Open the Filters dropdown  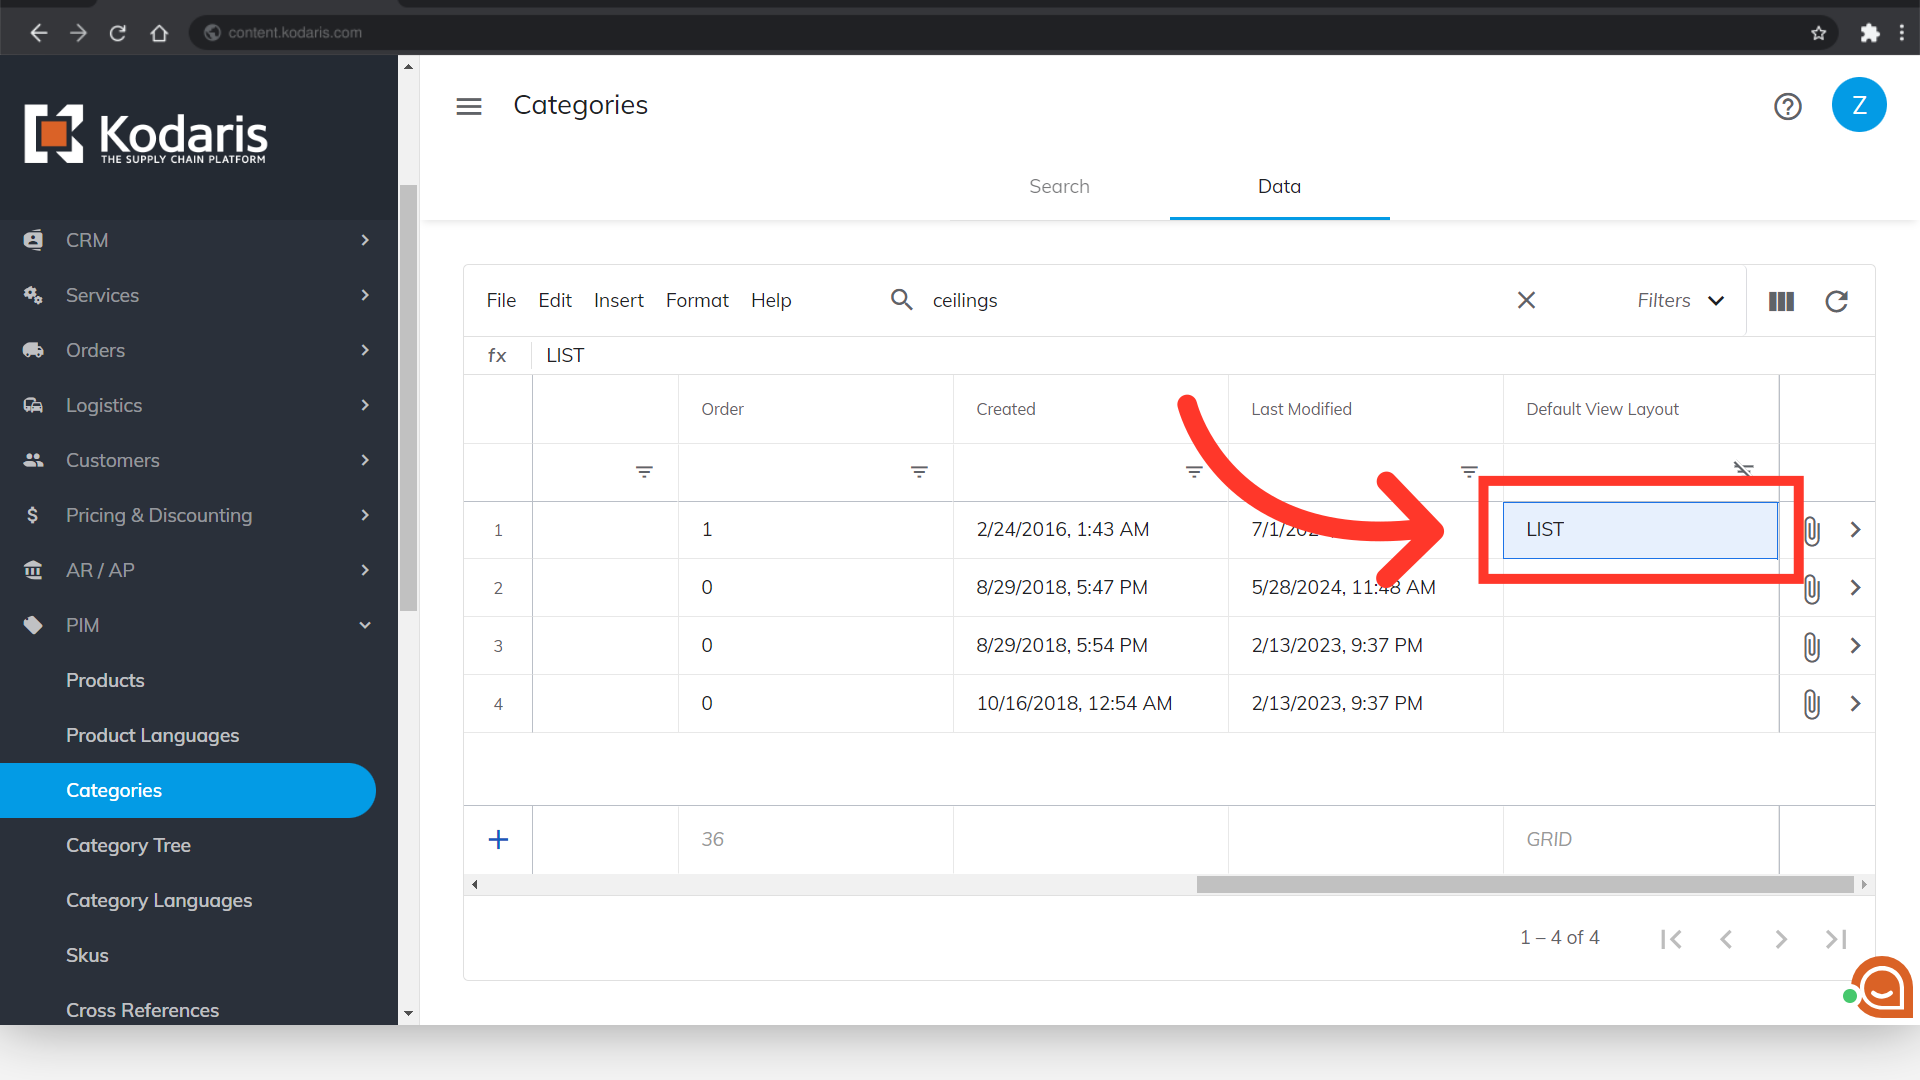pos(1680,300)
